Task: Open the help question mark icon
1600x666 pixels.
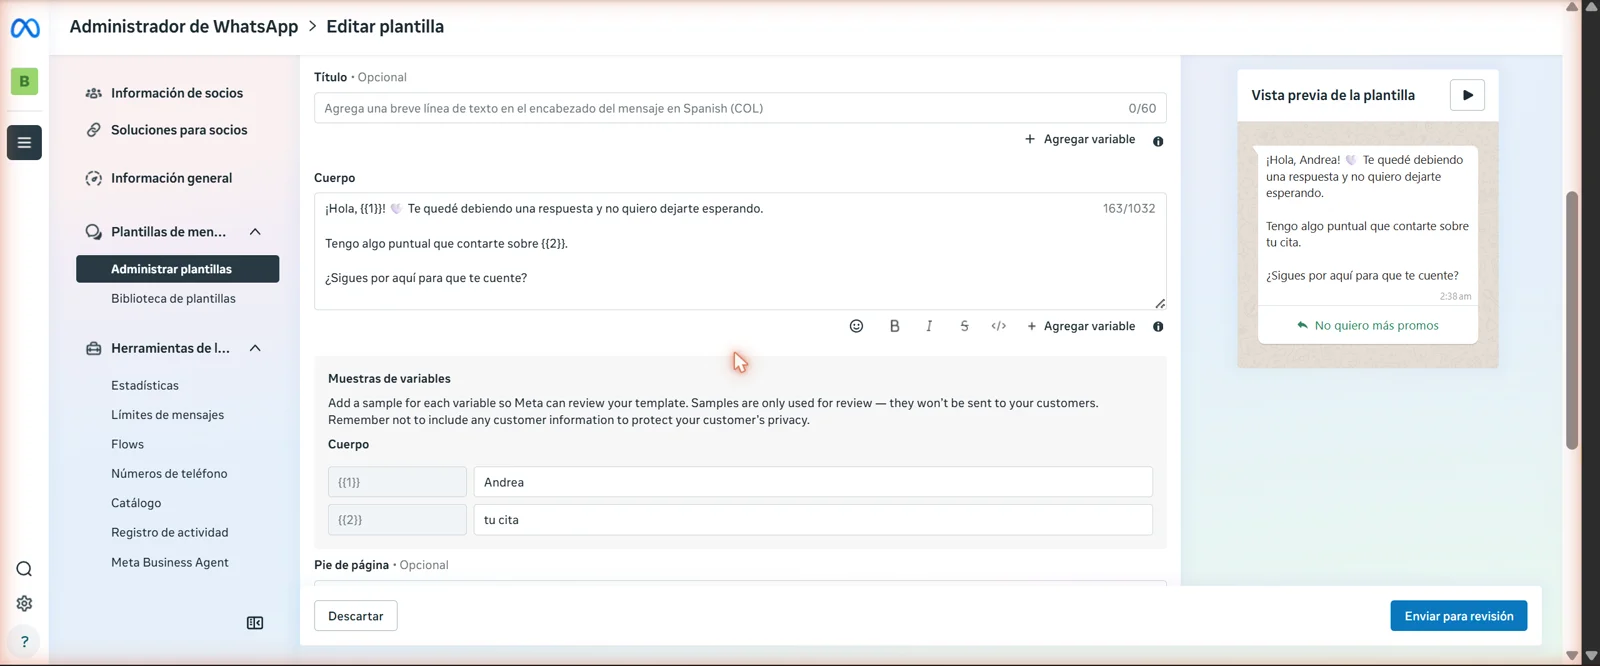Action: [24, 641]
